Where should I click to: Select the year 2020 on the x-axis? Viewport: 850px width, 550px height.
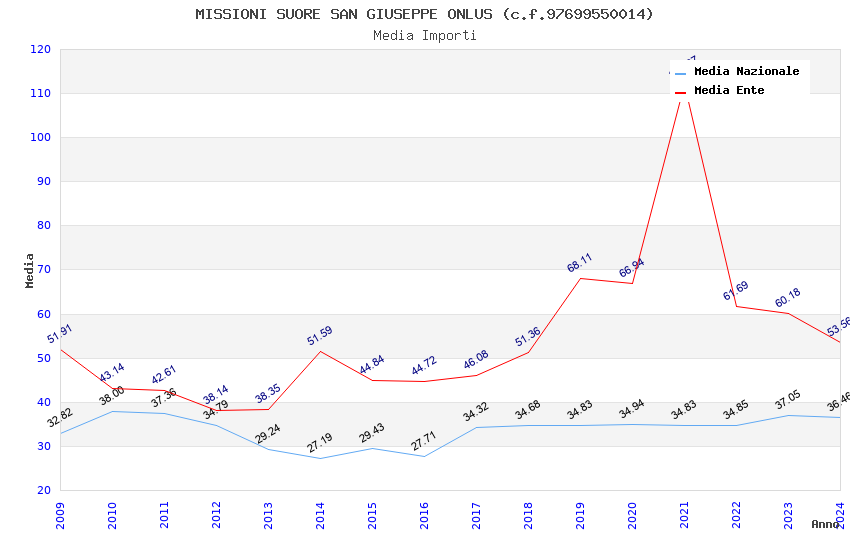tap(633, 515)
